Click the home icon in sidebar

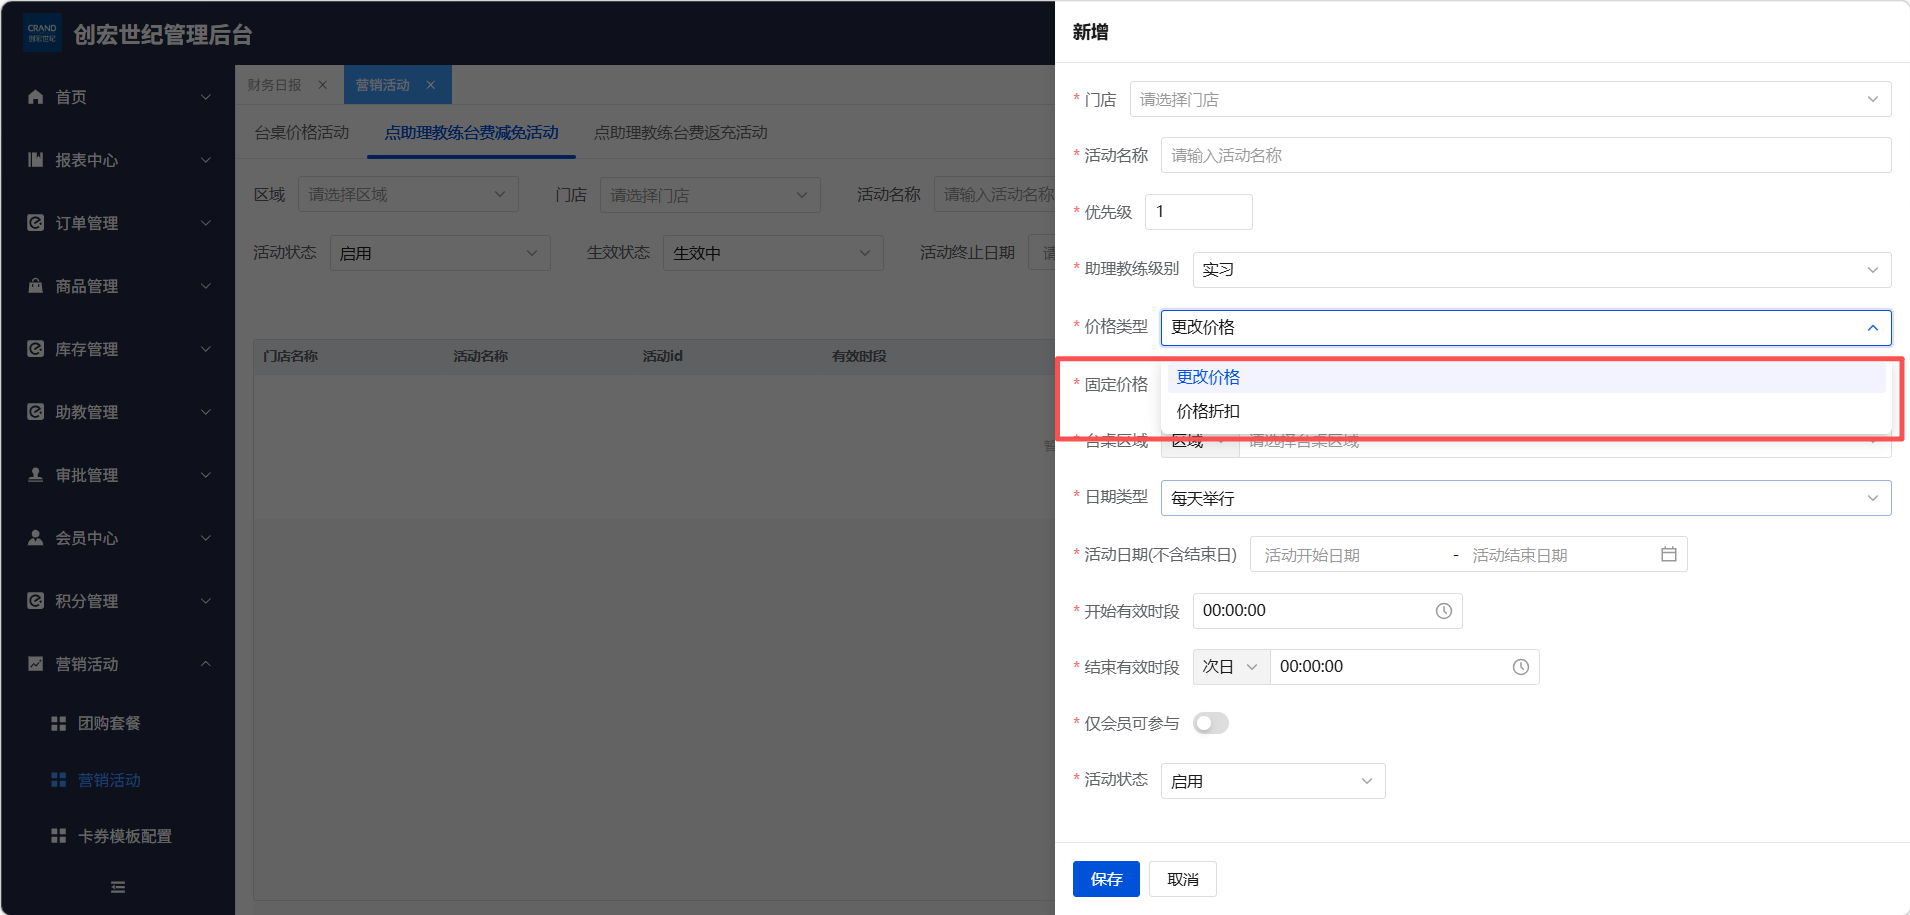tap(36, 97)
